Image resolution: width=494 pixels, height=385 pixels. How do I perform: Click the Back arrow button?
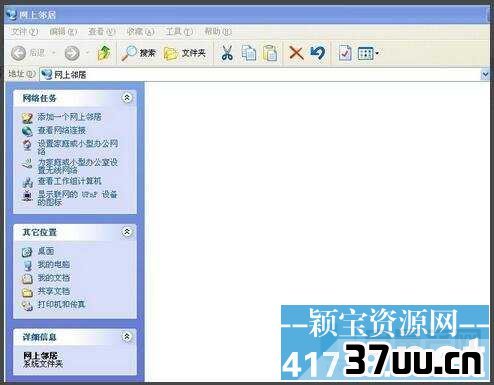(19, 53)
